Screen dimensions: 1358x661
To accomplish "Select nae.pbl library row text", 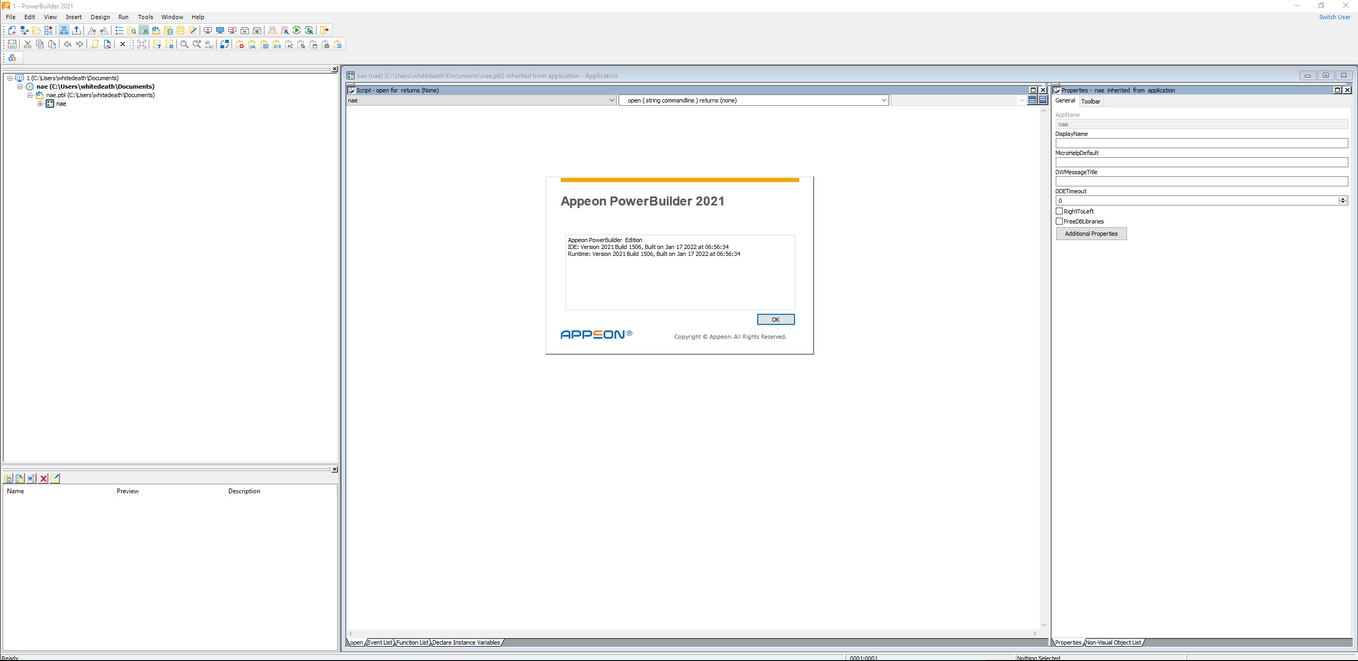I will point(100,95).
